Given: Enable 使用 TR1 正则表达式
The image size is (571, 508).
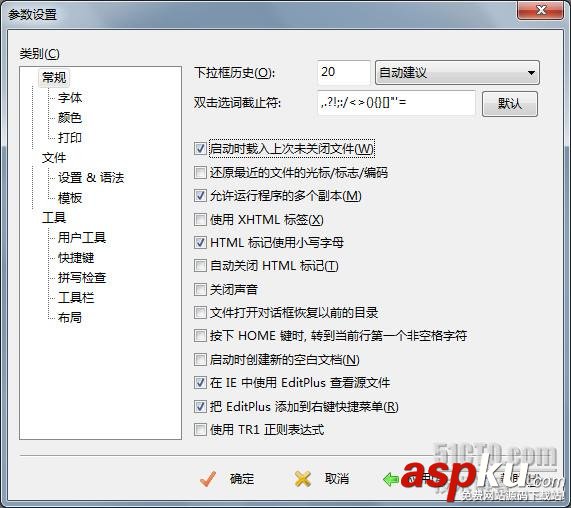Looking at the screenshot, I should point(200,430).
